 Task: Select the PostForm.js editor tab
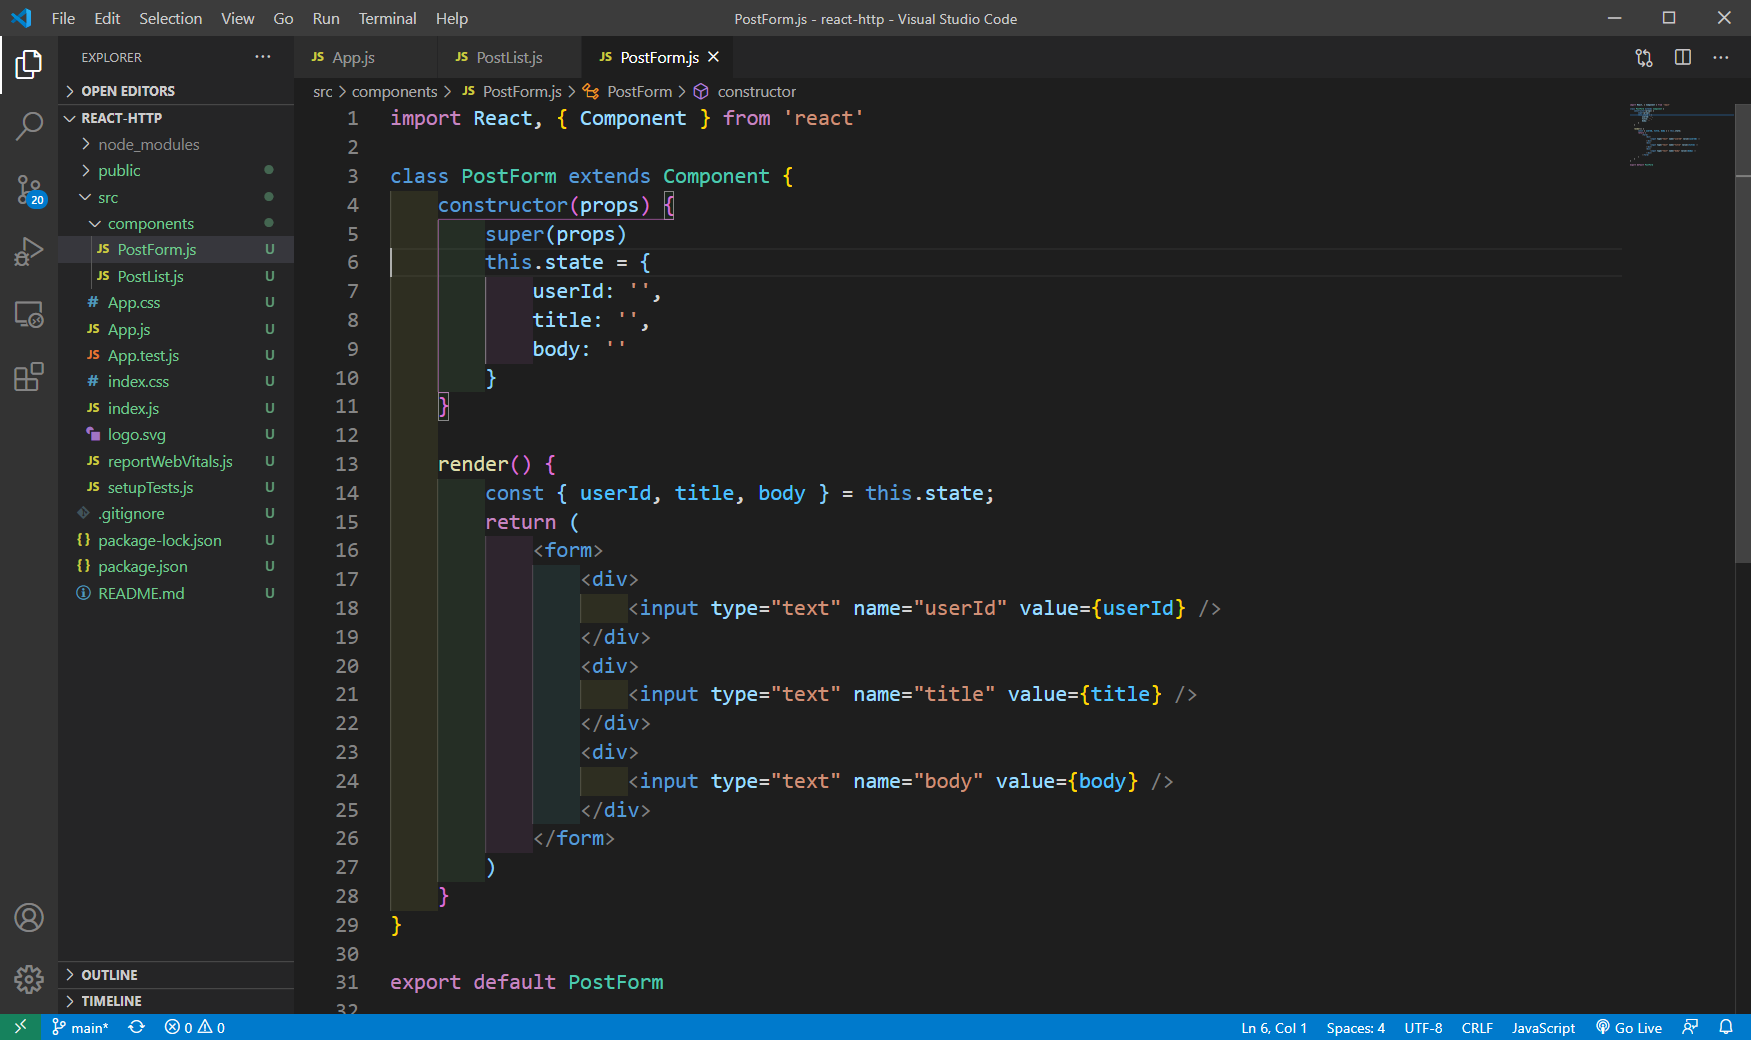[x=658, y=57]
